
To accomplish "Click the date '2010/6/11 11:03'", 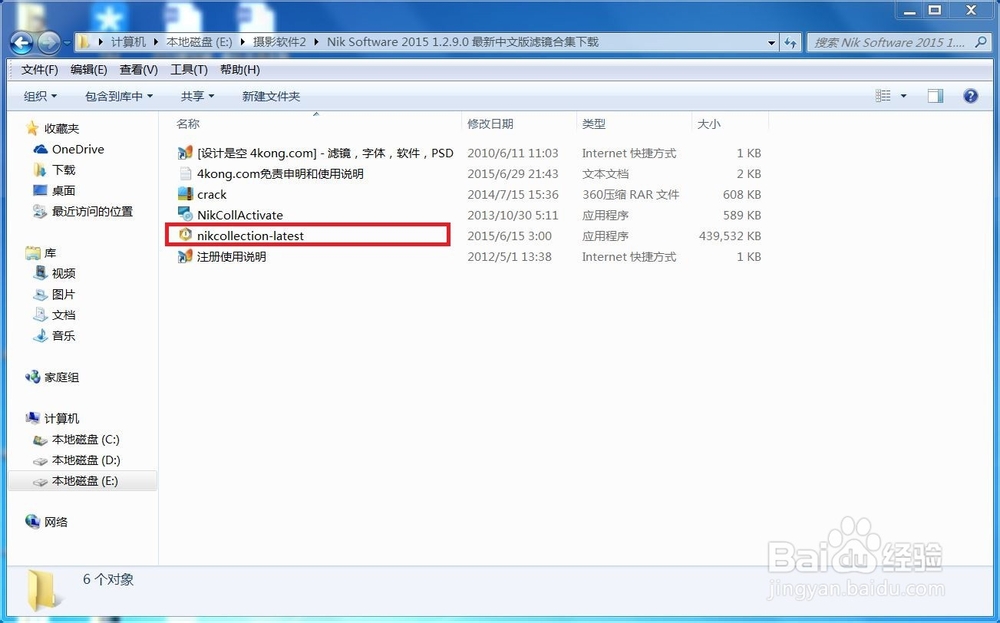I will tap(513, 153).
